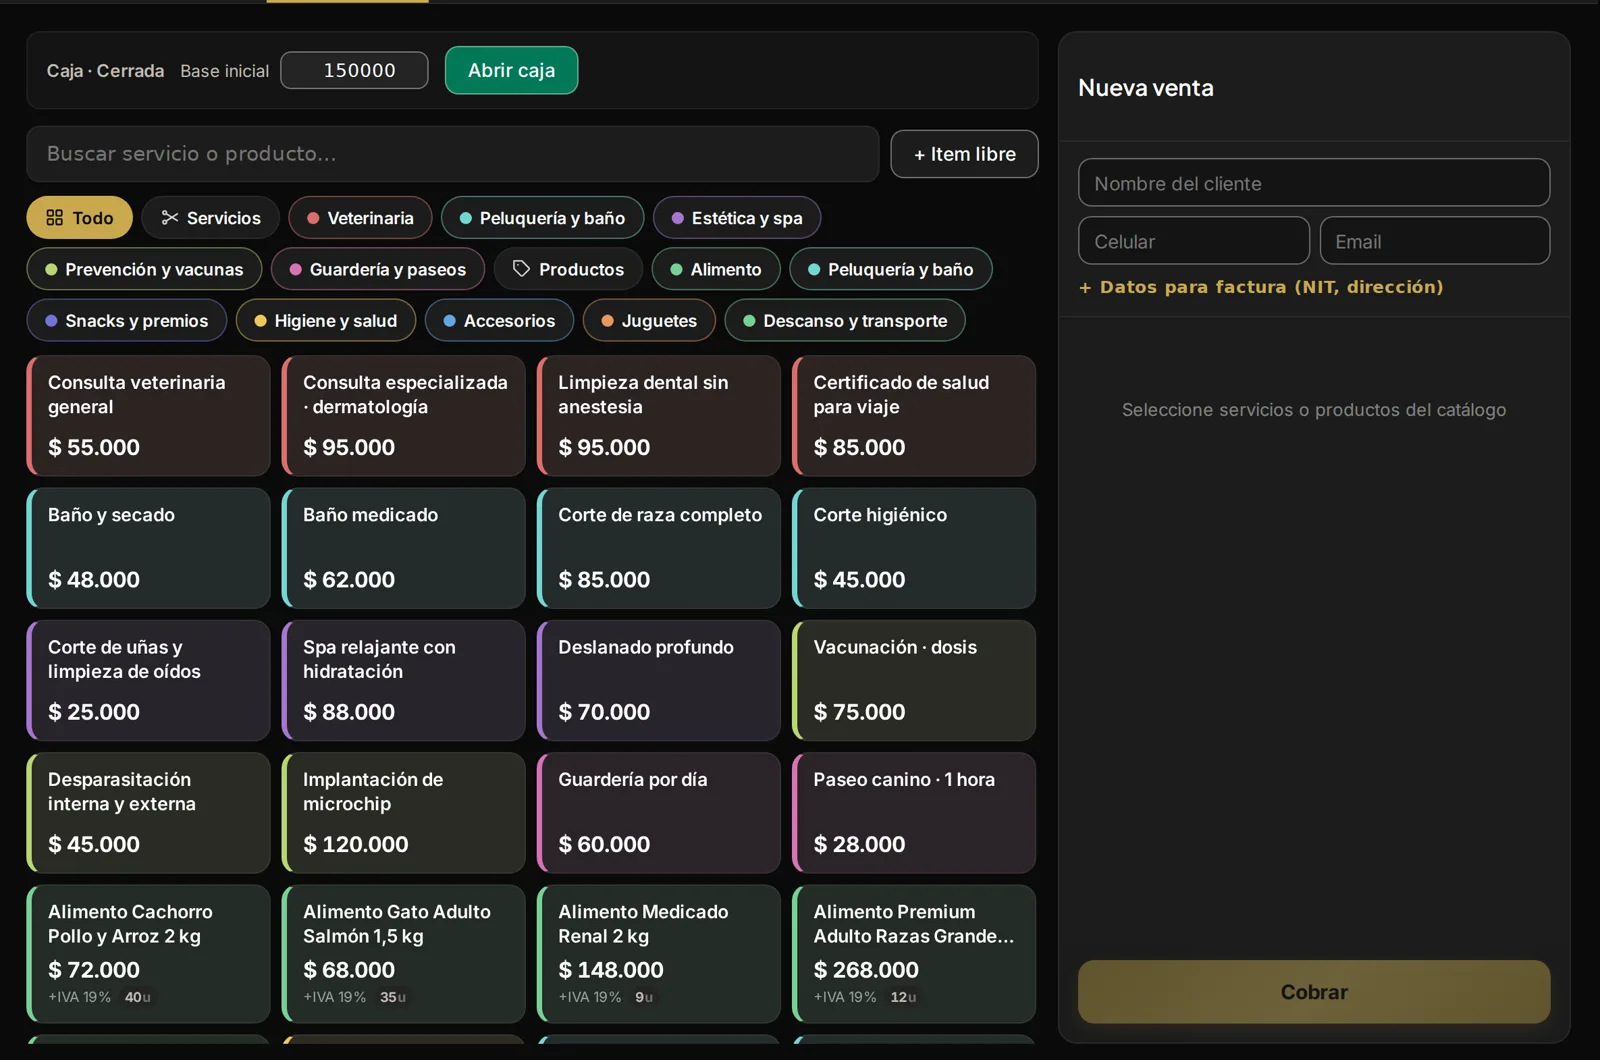Image resolution: width=1600 pixels, height=1060 pixels.
Task: Select Corte de raza completo card
Action: (658, 548)
